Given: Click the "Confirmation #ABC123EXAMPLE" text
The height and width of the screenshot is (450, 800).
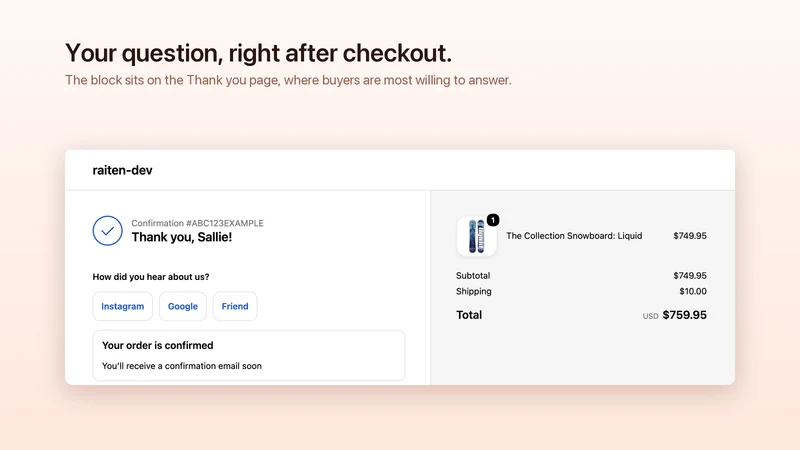Looking at the screenshot, I should coord(197,223).
